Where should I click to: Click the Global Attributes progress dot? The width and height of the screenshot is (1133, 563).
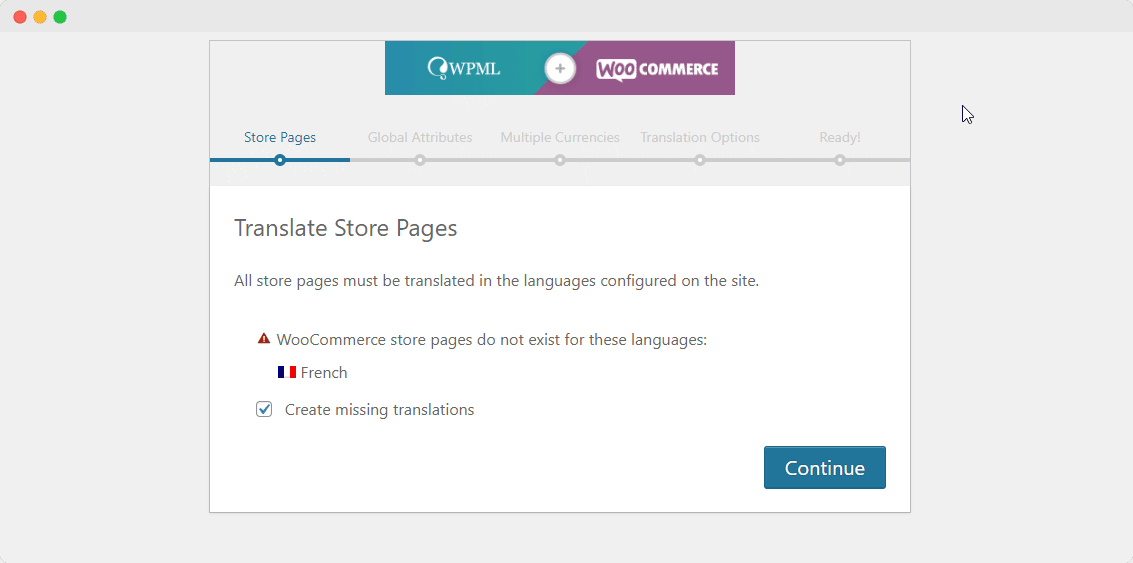[420, 160]
